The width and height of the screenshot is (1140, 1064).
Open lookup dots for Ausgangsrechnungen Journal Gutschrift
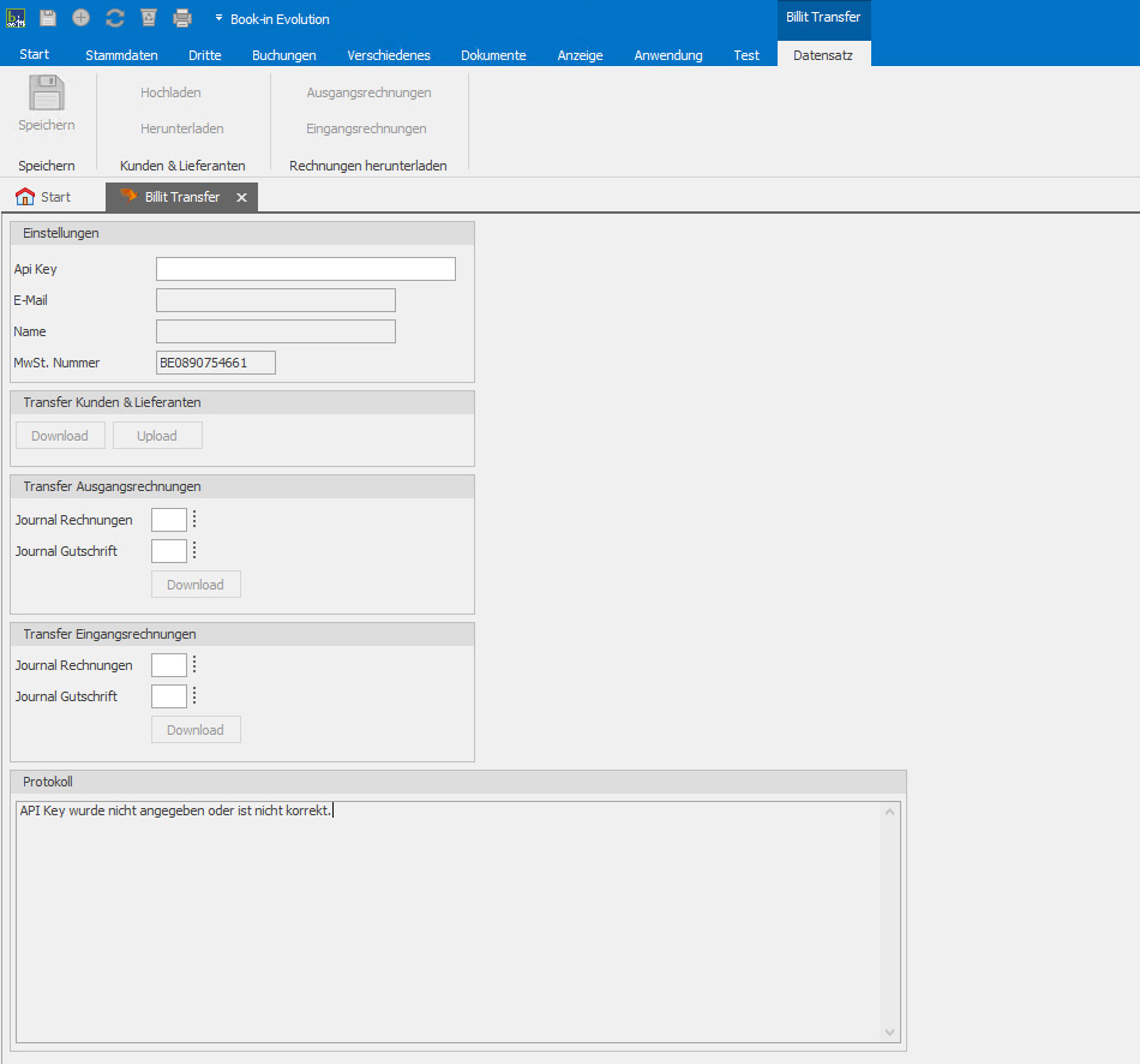[194, 551]
